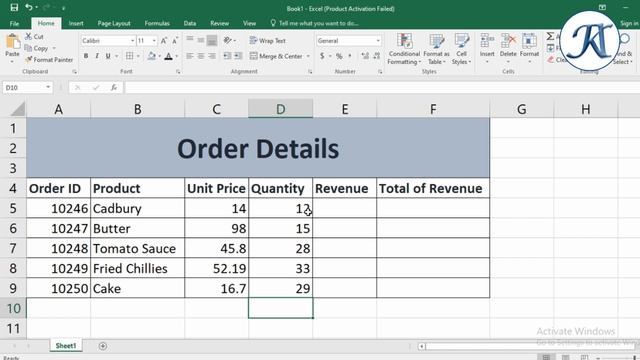This screenshot has height=360, width=640.
Task: Click the horizontal scrollbar left arrow
Action: (421, 347)
